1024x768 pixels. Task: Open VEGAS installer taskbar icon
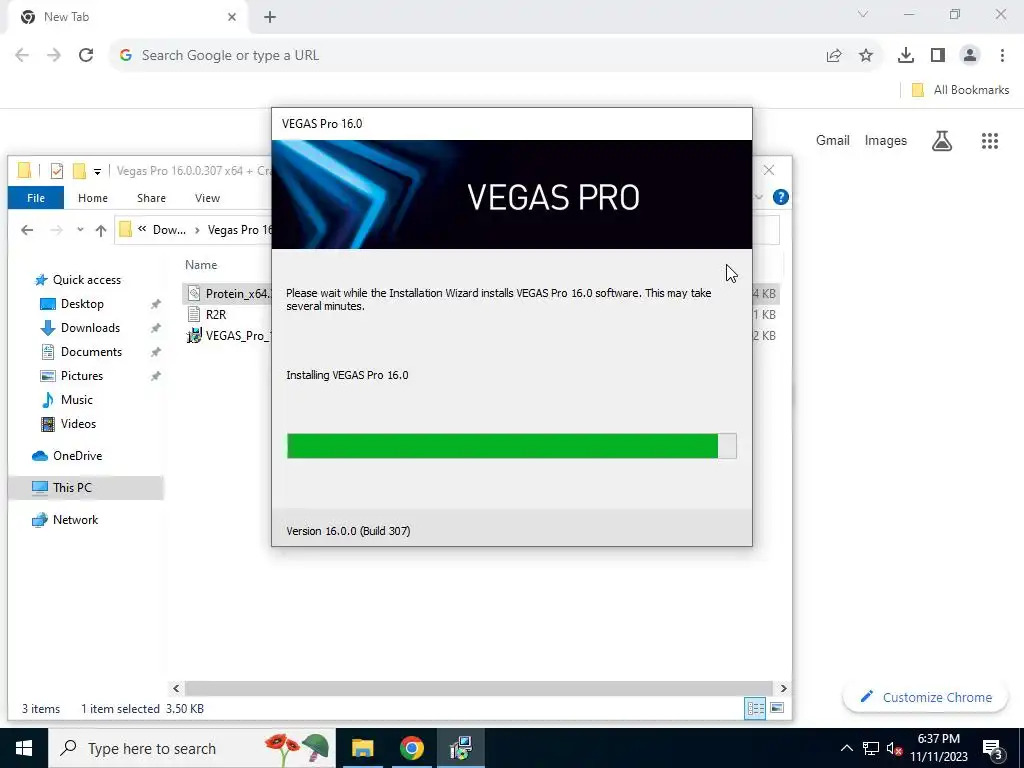[x=461, y=748]
